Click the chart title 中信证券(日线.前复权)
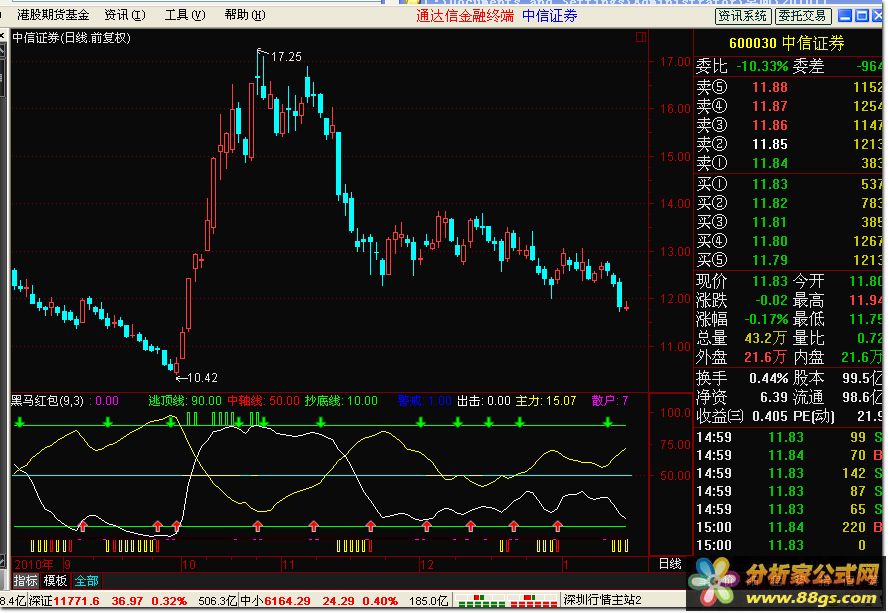888x613 pixels. click(71, 38)
